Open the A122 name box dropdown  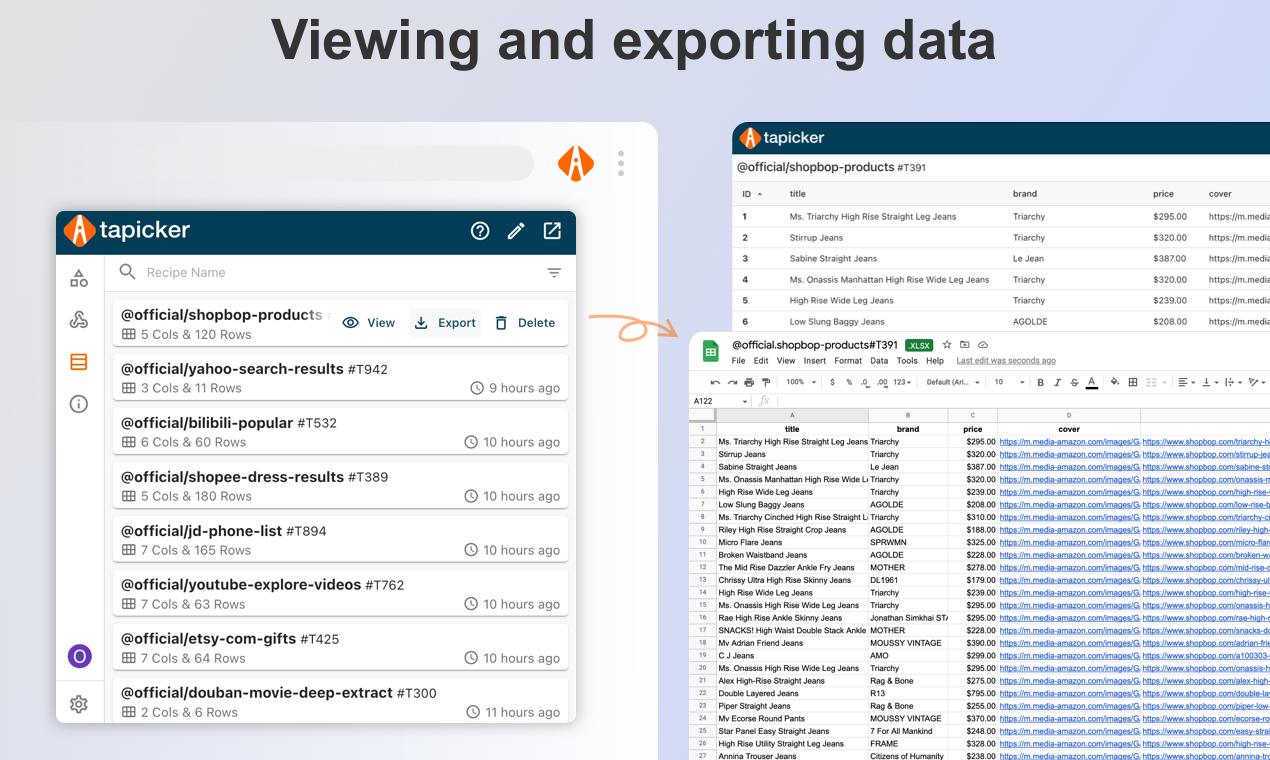pyautogui.click(x=745, y=401)
